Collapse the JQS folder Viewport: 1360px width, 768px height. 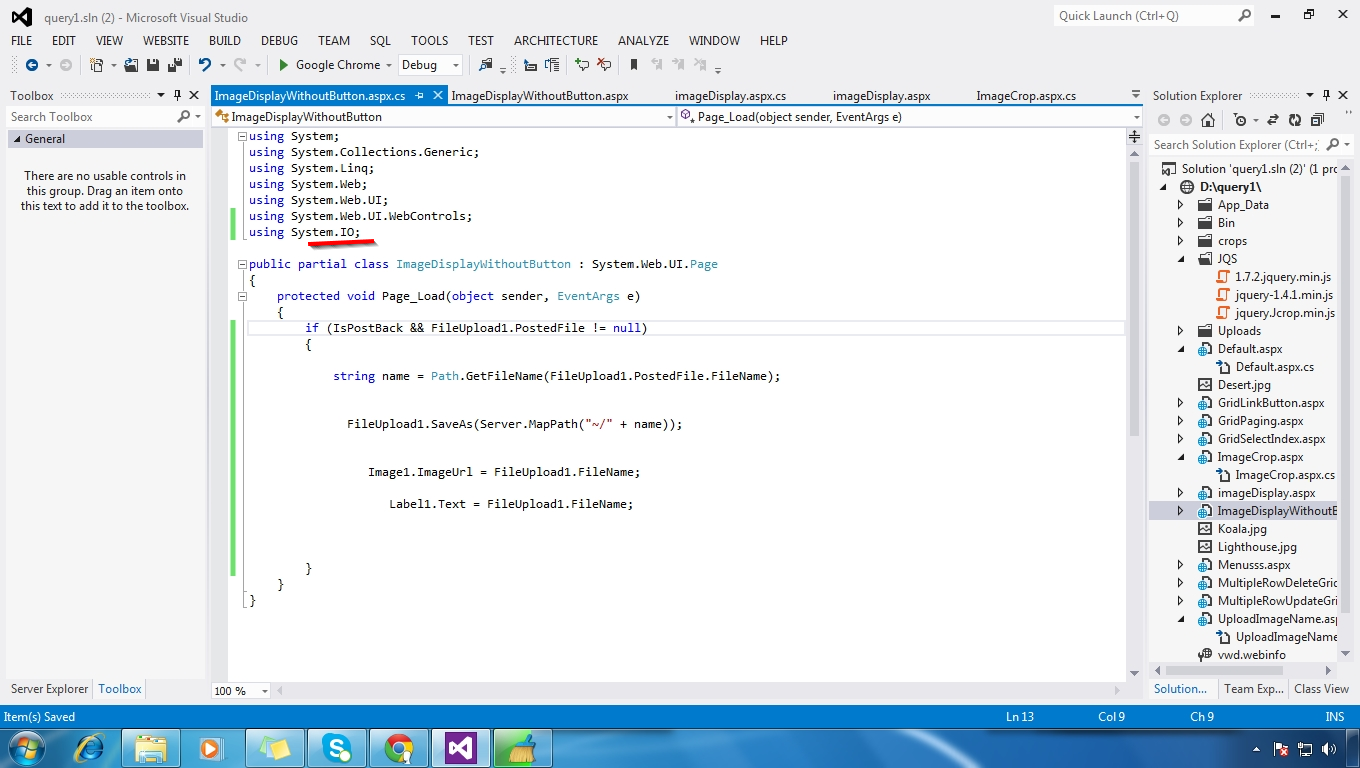point(1181,258)
